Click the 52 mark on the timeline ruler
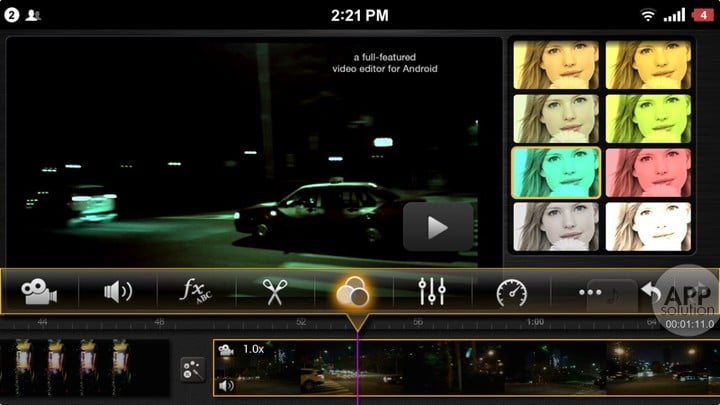The image size is (720, 405). tap(301, 322)
